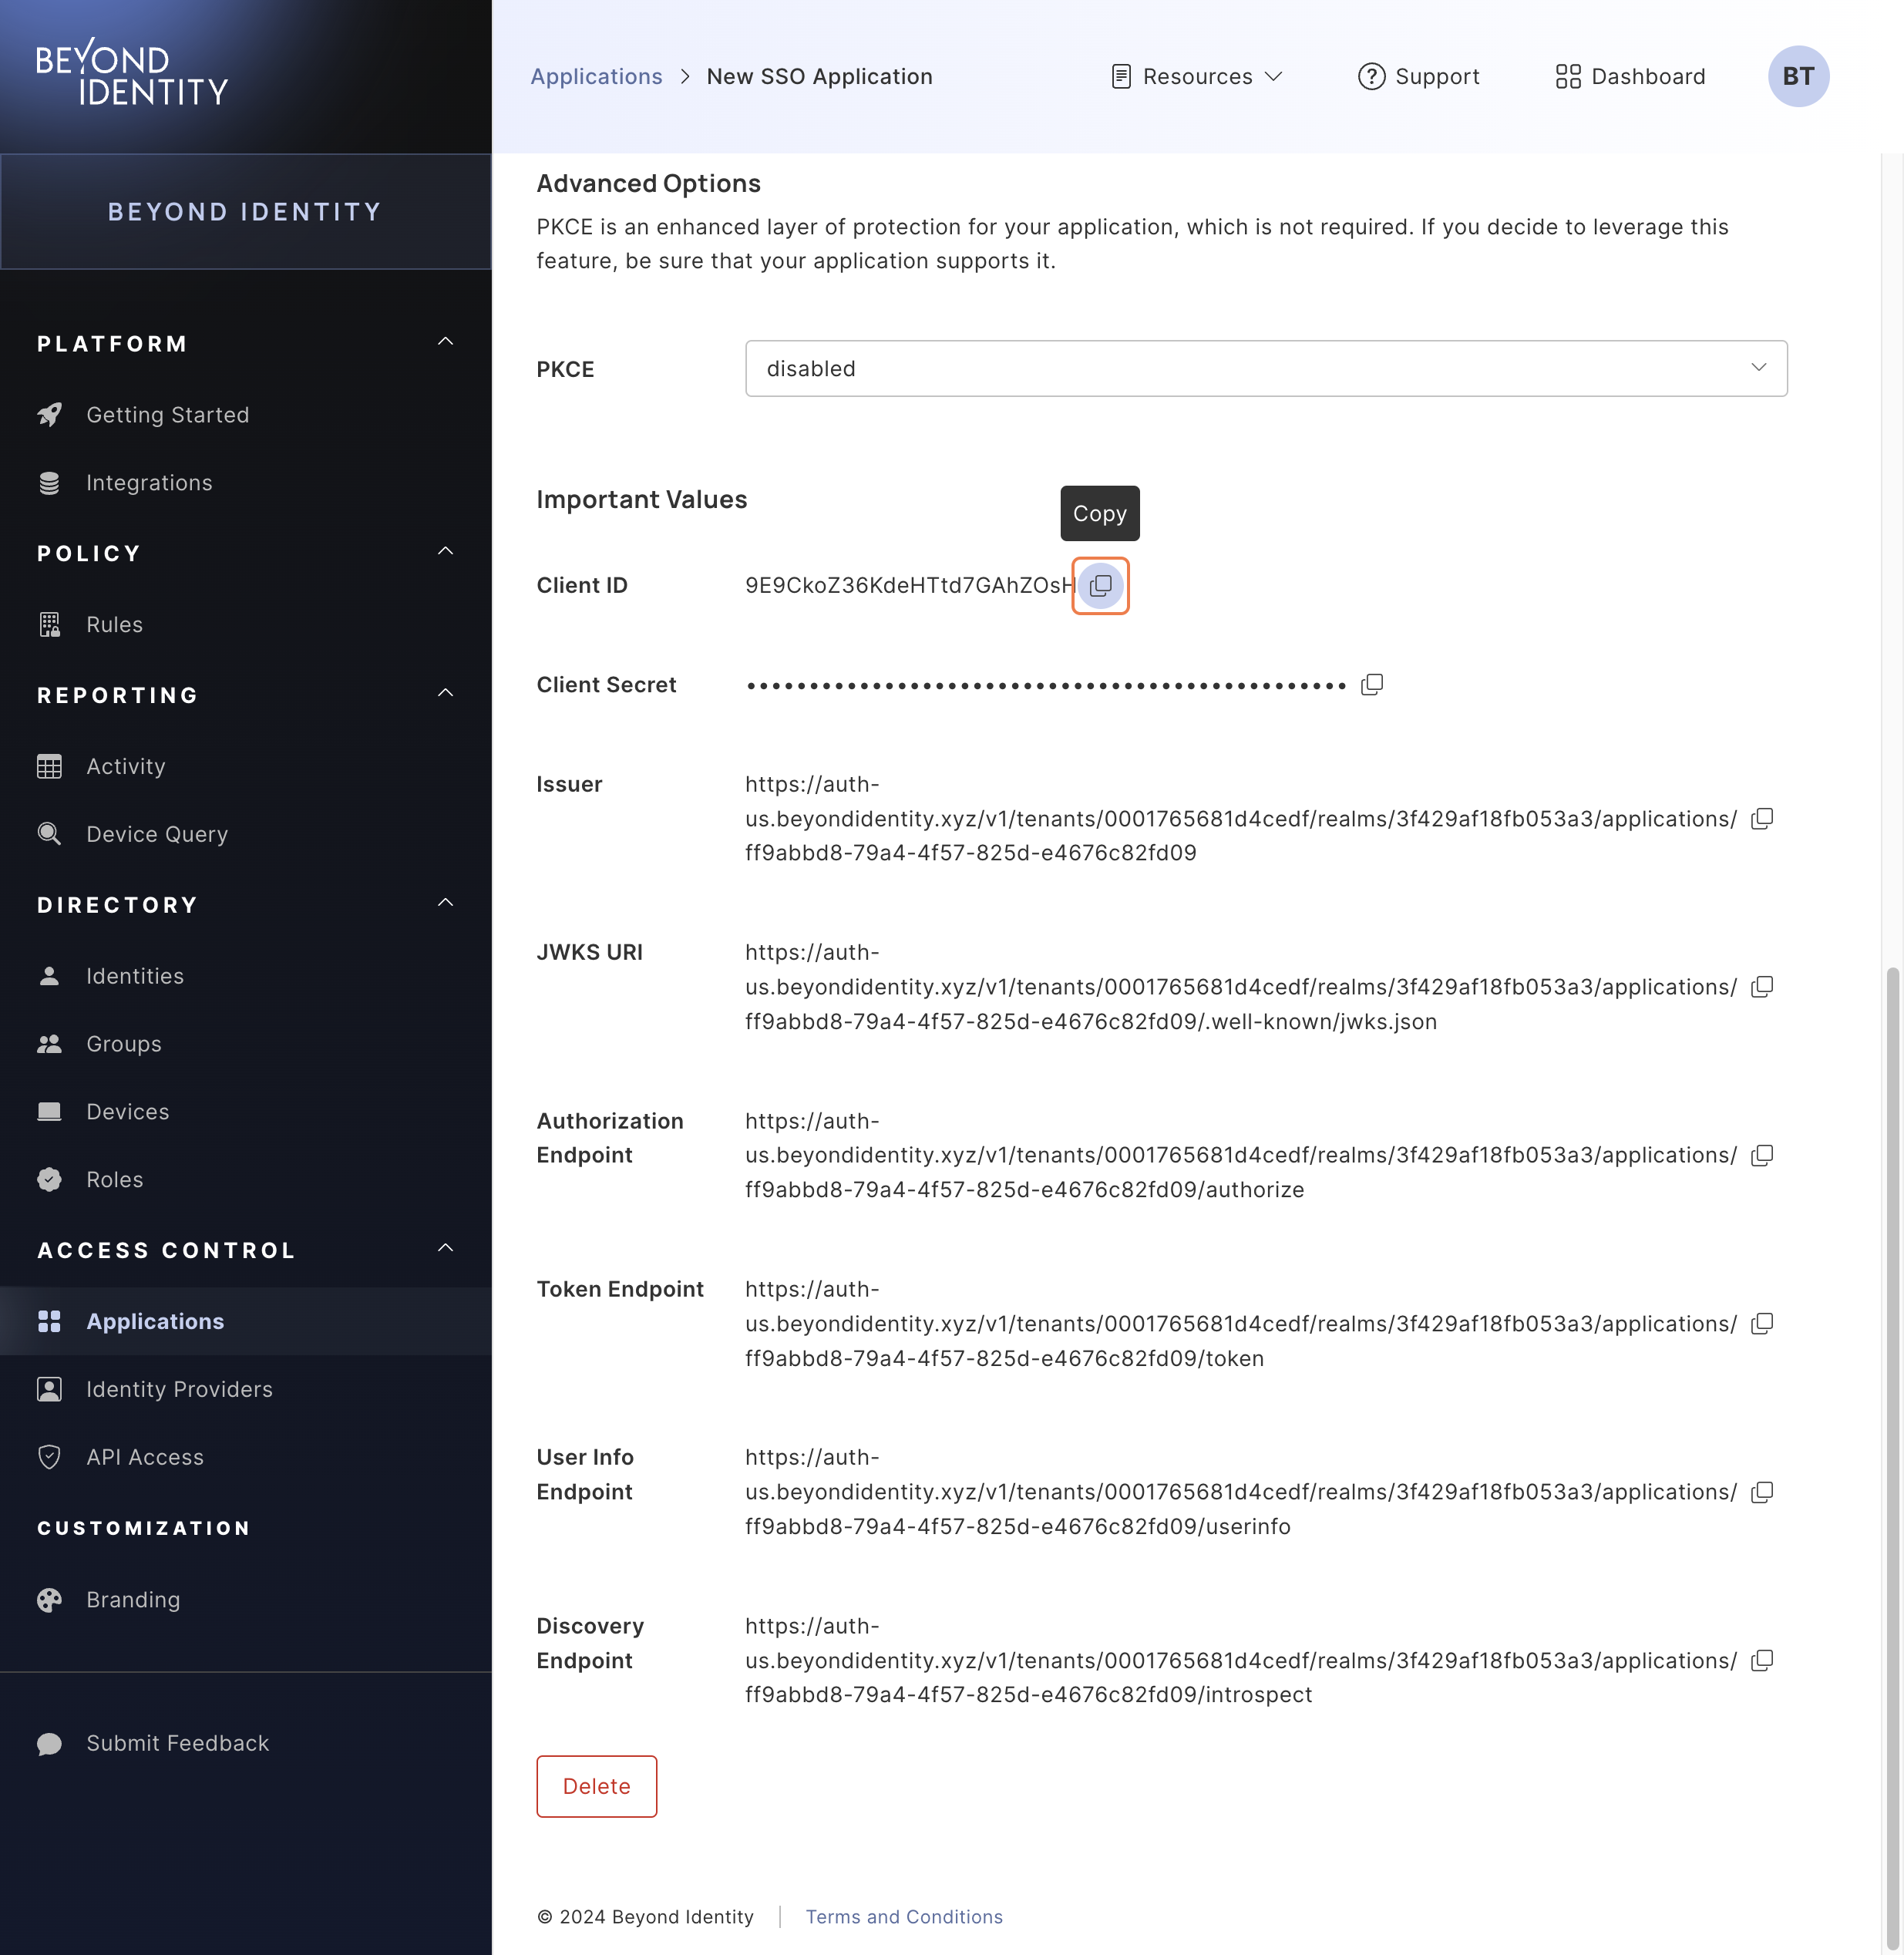1904x1955 pixels.
Task: Click the Rules building icon
Action: coord(49,624)
